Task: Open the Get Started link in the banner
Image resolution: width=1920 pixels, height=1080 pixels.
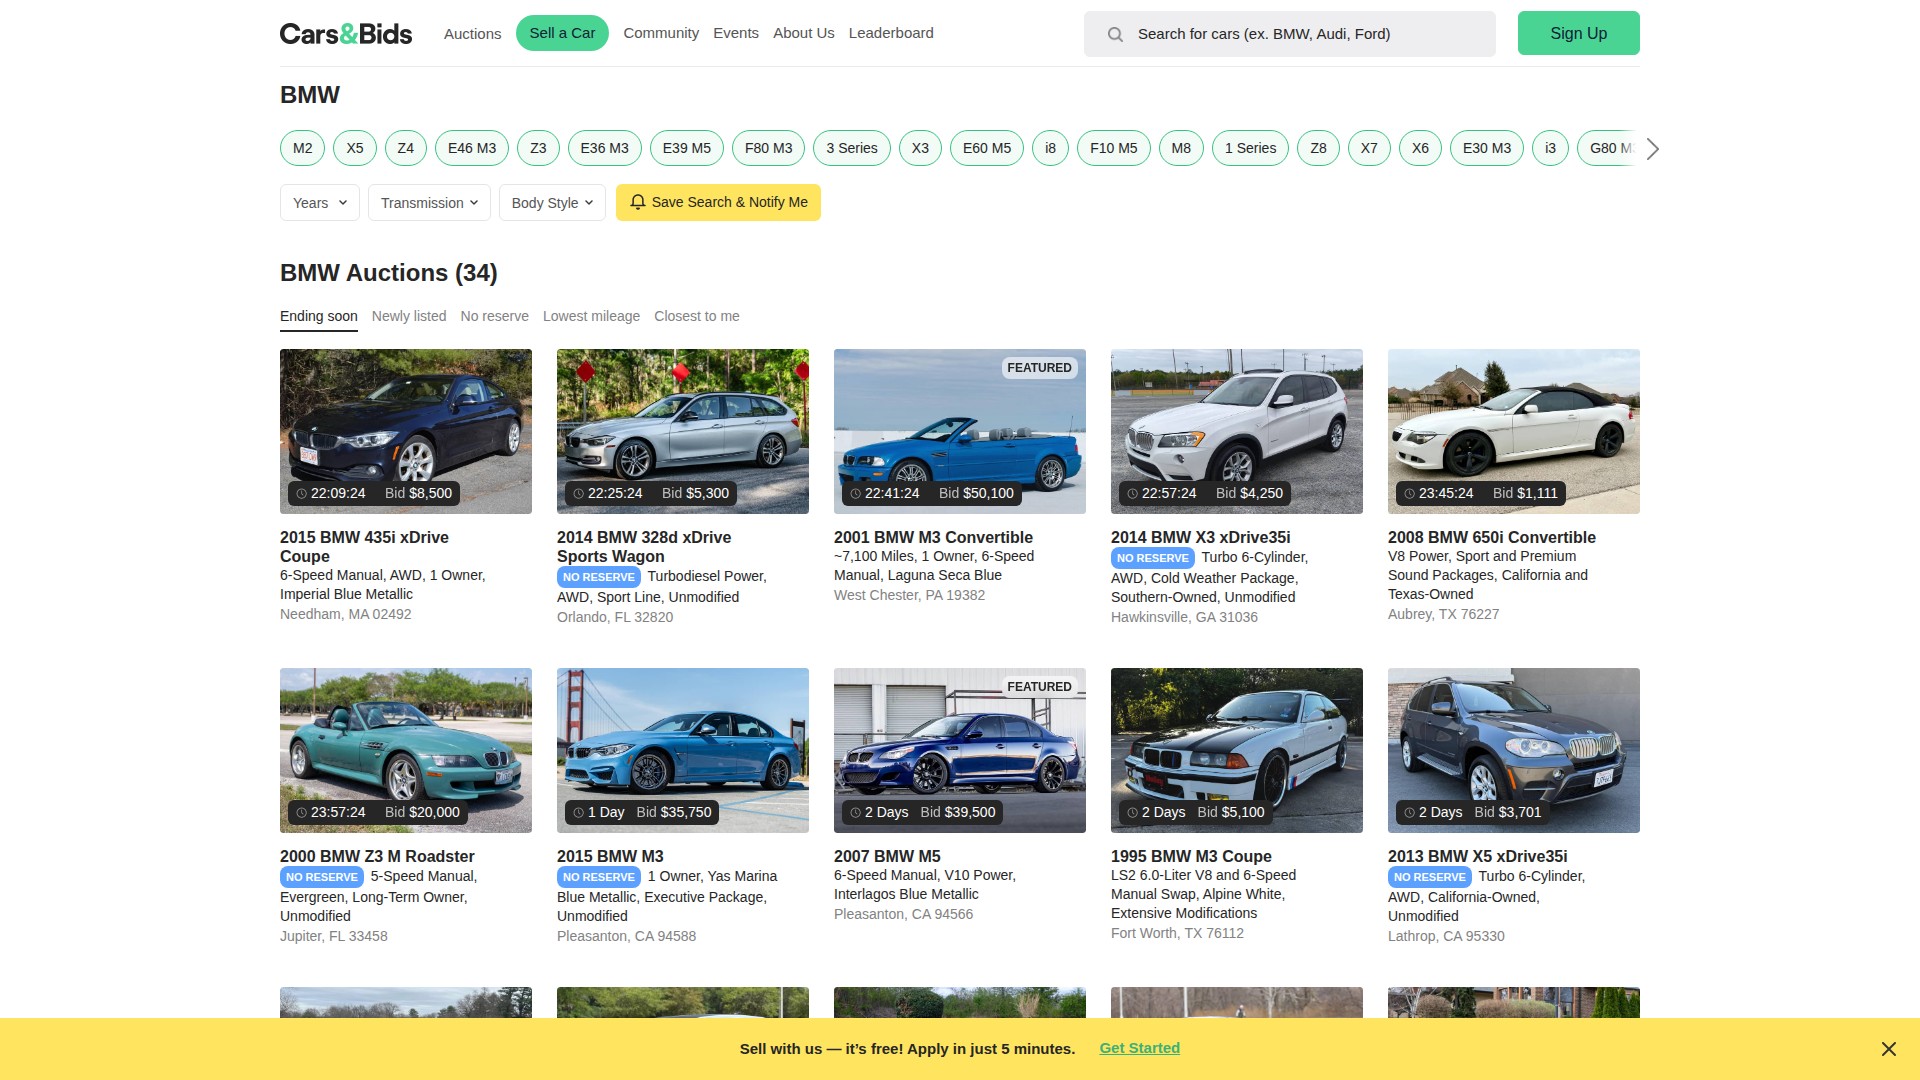Action: click(x=1139, y=1048)
